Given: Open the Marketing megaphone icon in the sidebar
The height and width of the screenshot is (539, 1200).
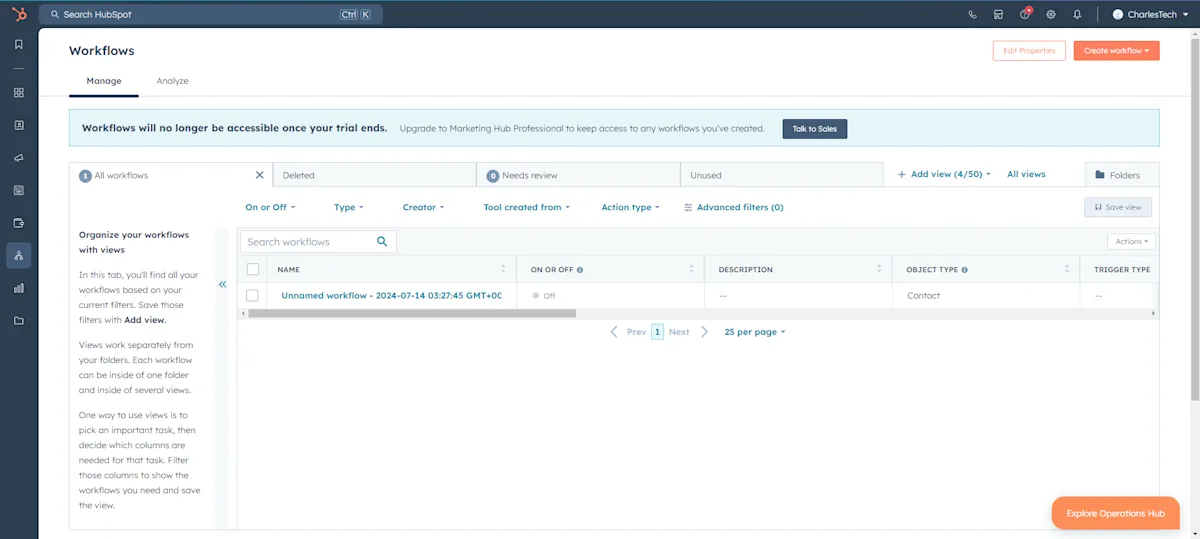Looking at the screenshot, I should (18, 158).
